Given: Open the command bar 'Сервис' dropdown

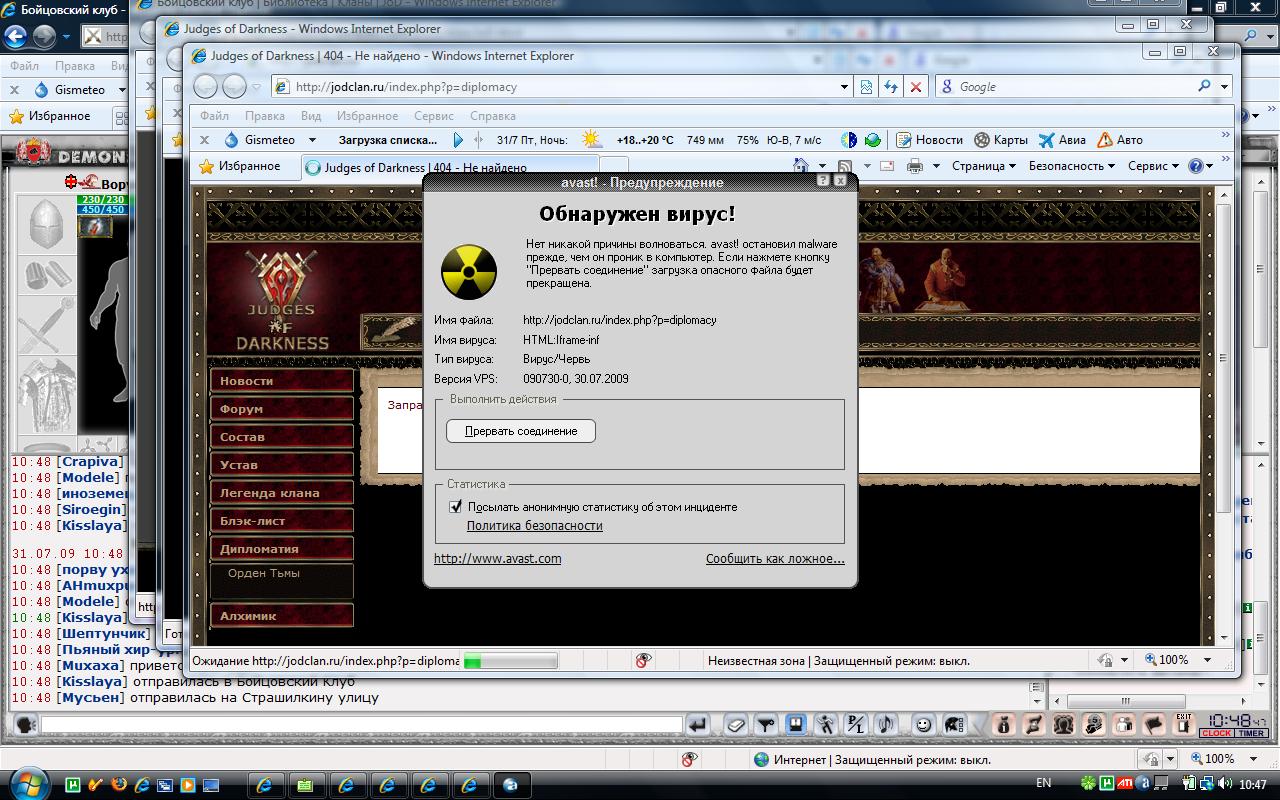Looking at the screenshot, I should 1154,166.
